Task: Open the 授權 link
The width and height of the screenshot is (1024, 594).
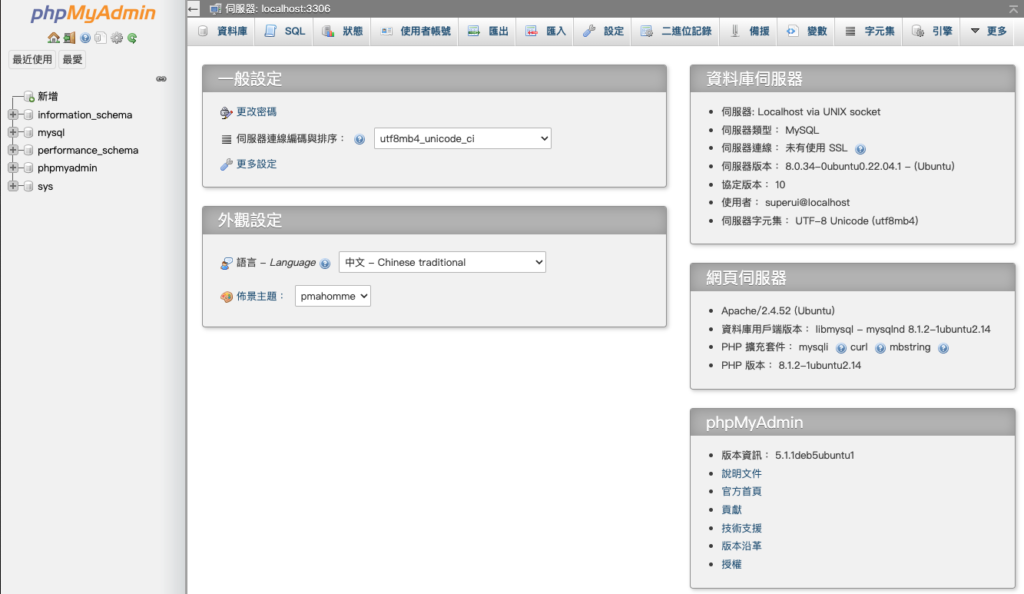Action: coord(731,564)
